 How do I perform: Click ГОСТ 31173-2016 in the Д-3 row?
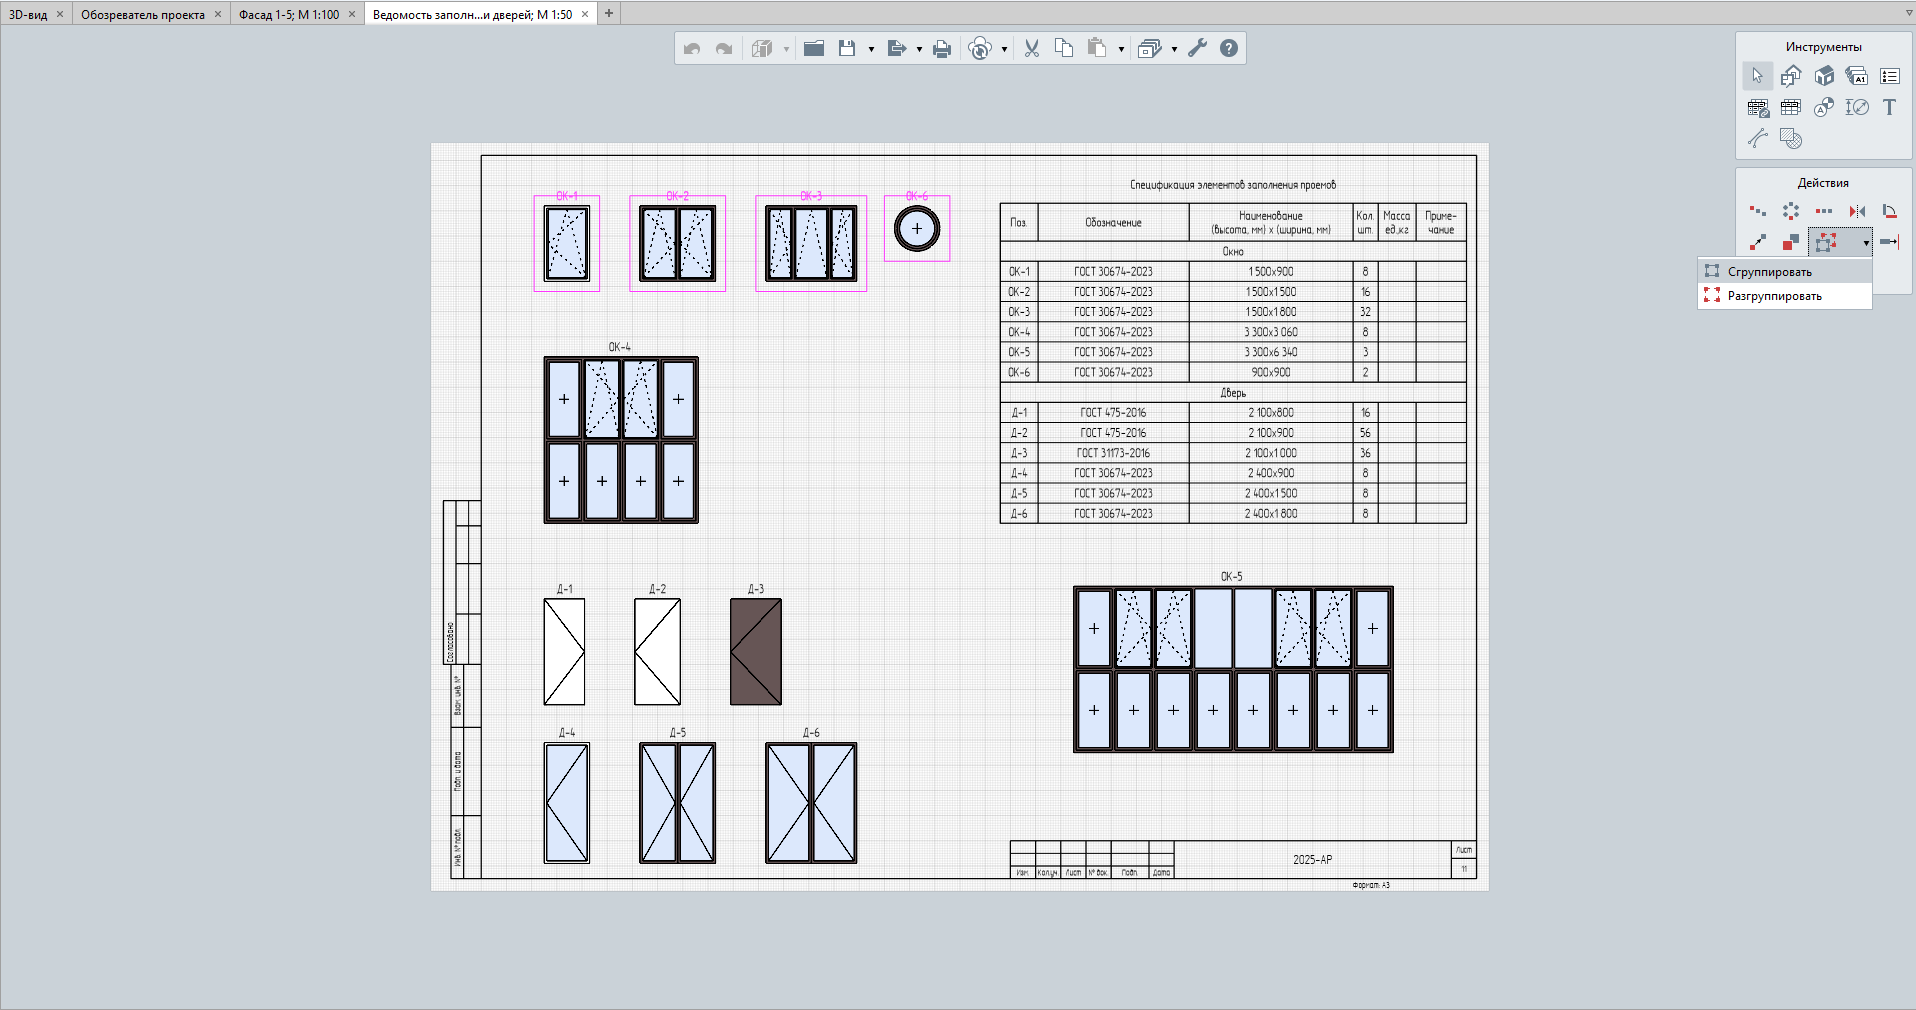(1113, 453)
